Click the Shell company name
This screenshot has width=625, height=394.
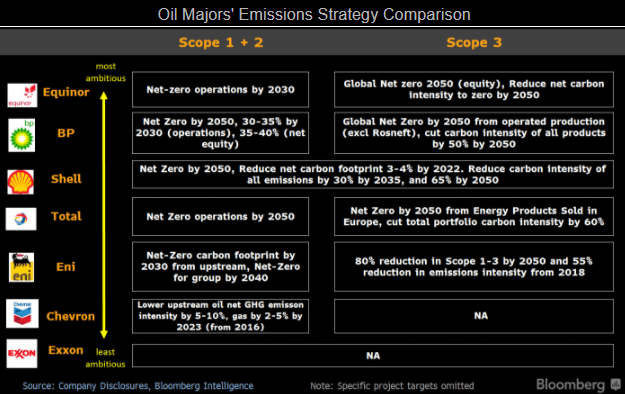point(66,179)
